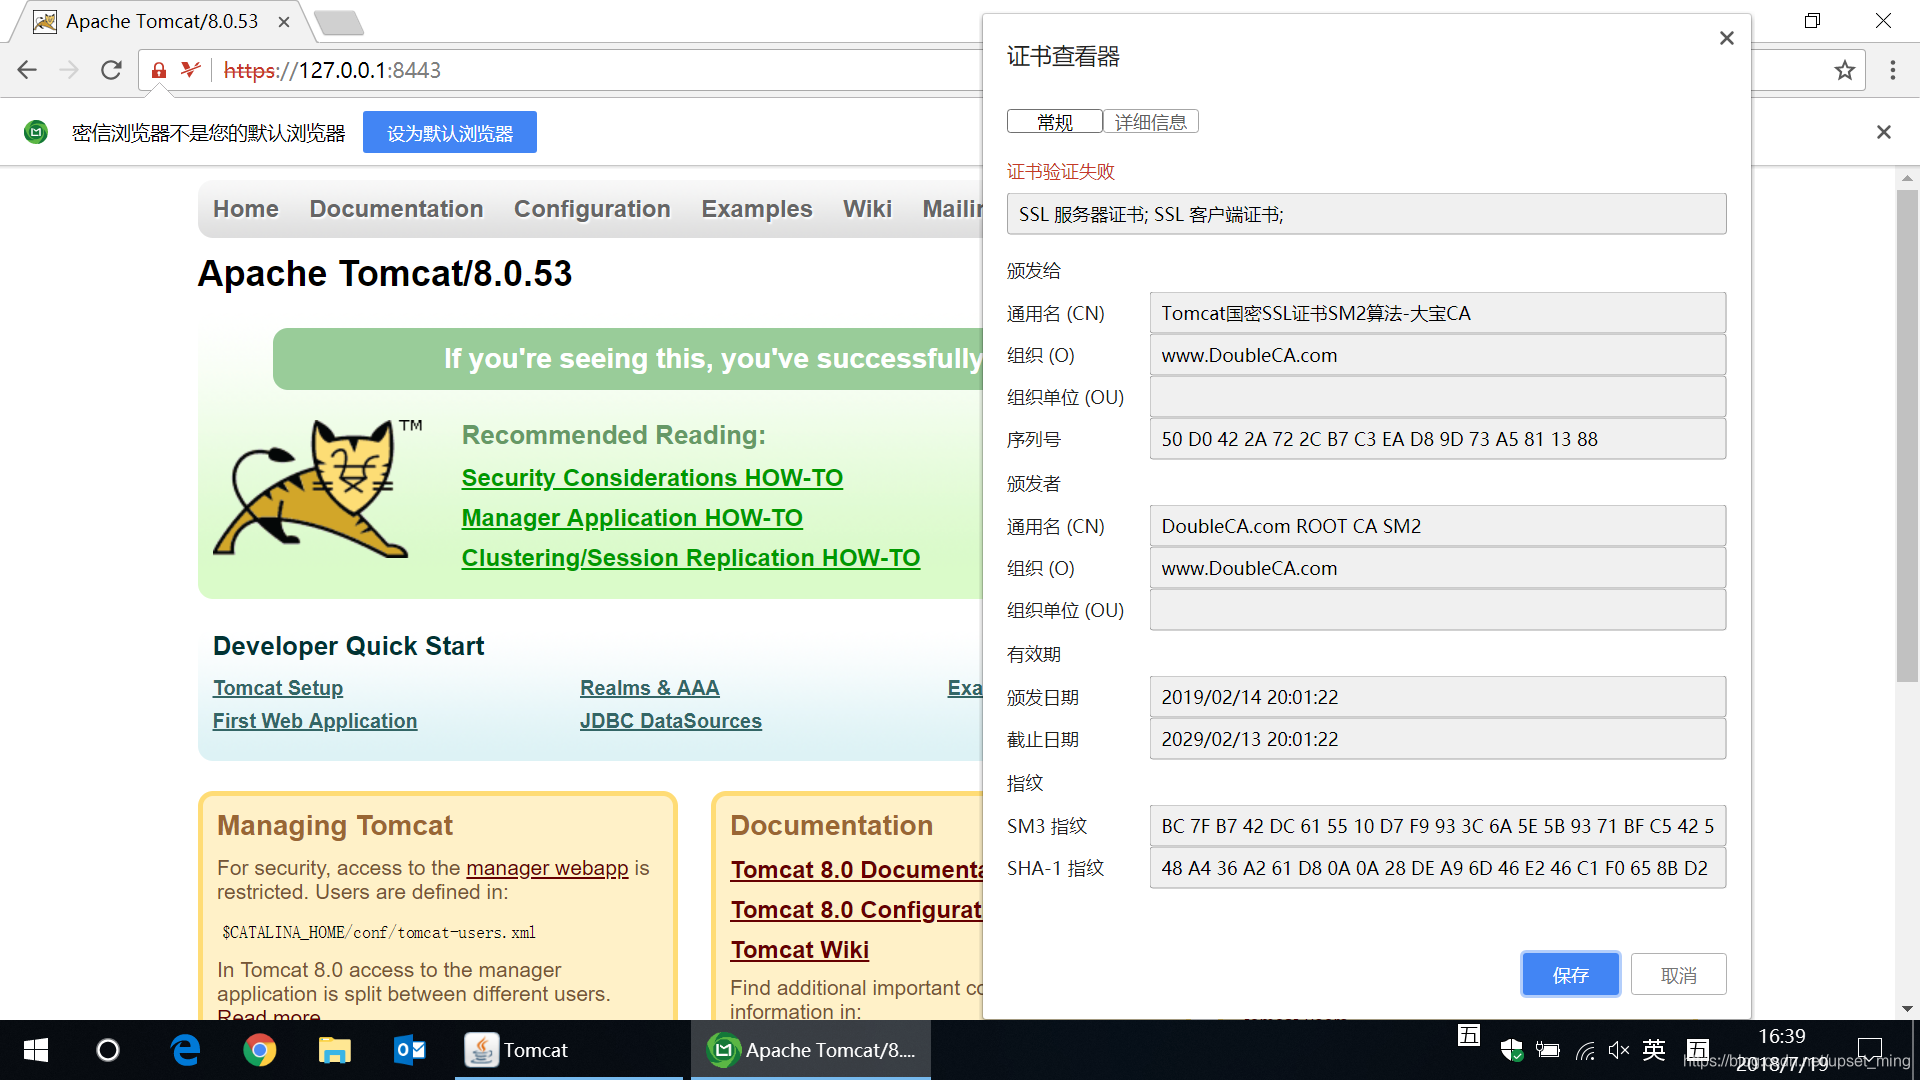The image size is (1920, 1080).
Task: Switch to the Tomcat Java taskbar window
Action: [x=569, y=1050]
